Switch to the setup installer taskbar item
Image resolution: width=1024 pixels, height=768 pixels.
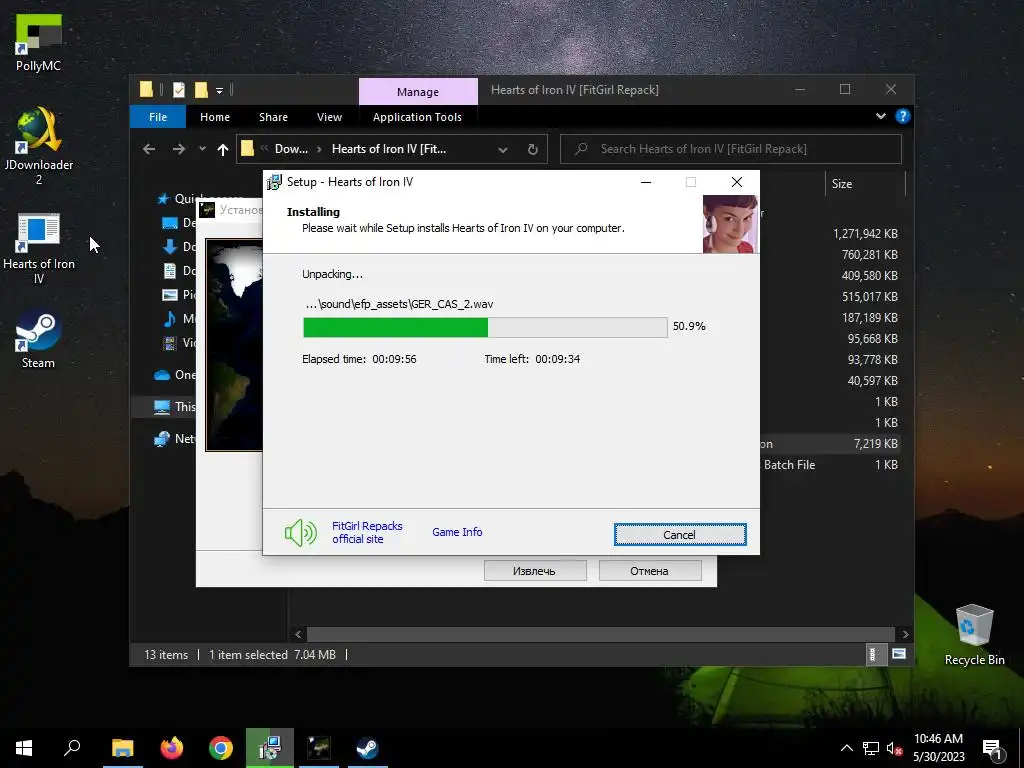tap(270, 748)
